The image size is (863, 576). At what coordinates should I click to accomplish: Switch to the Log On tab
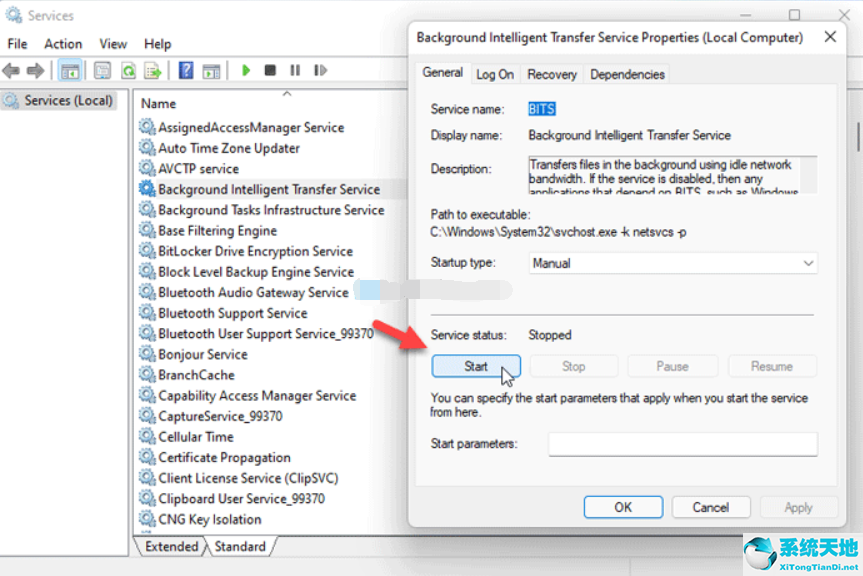pos(495,74)
